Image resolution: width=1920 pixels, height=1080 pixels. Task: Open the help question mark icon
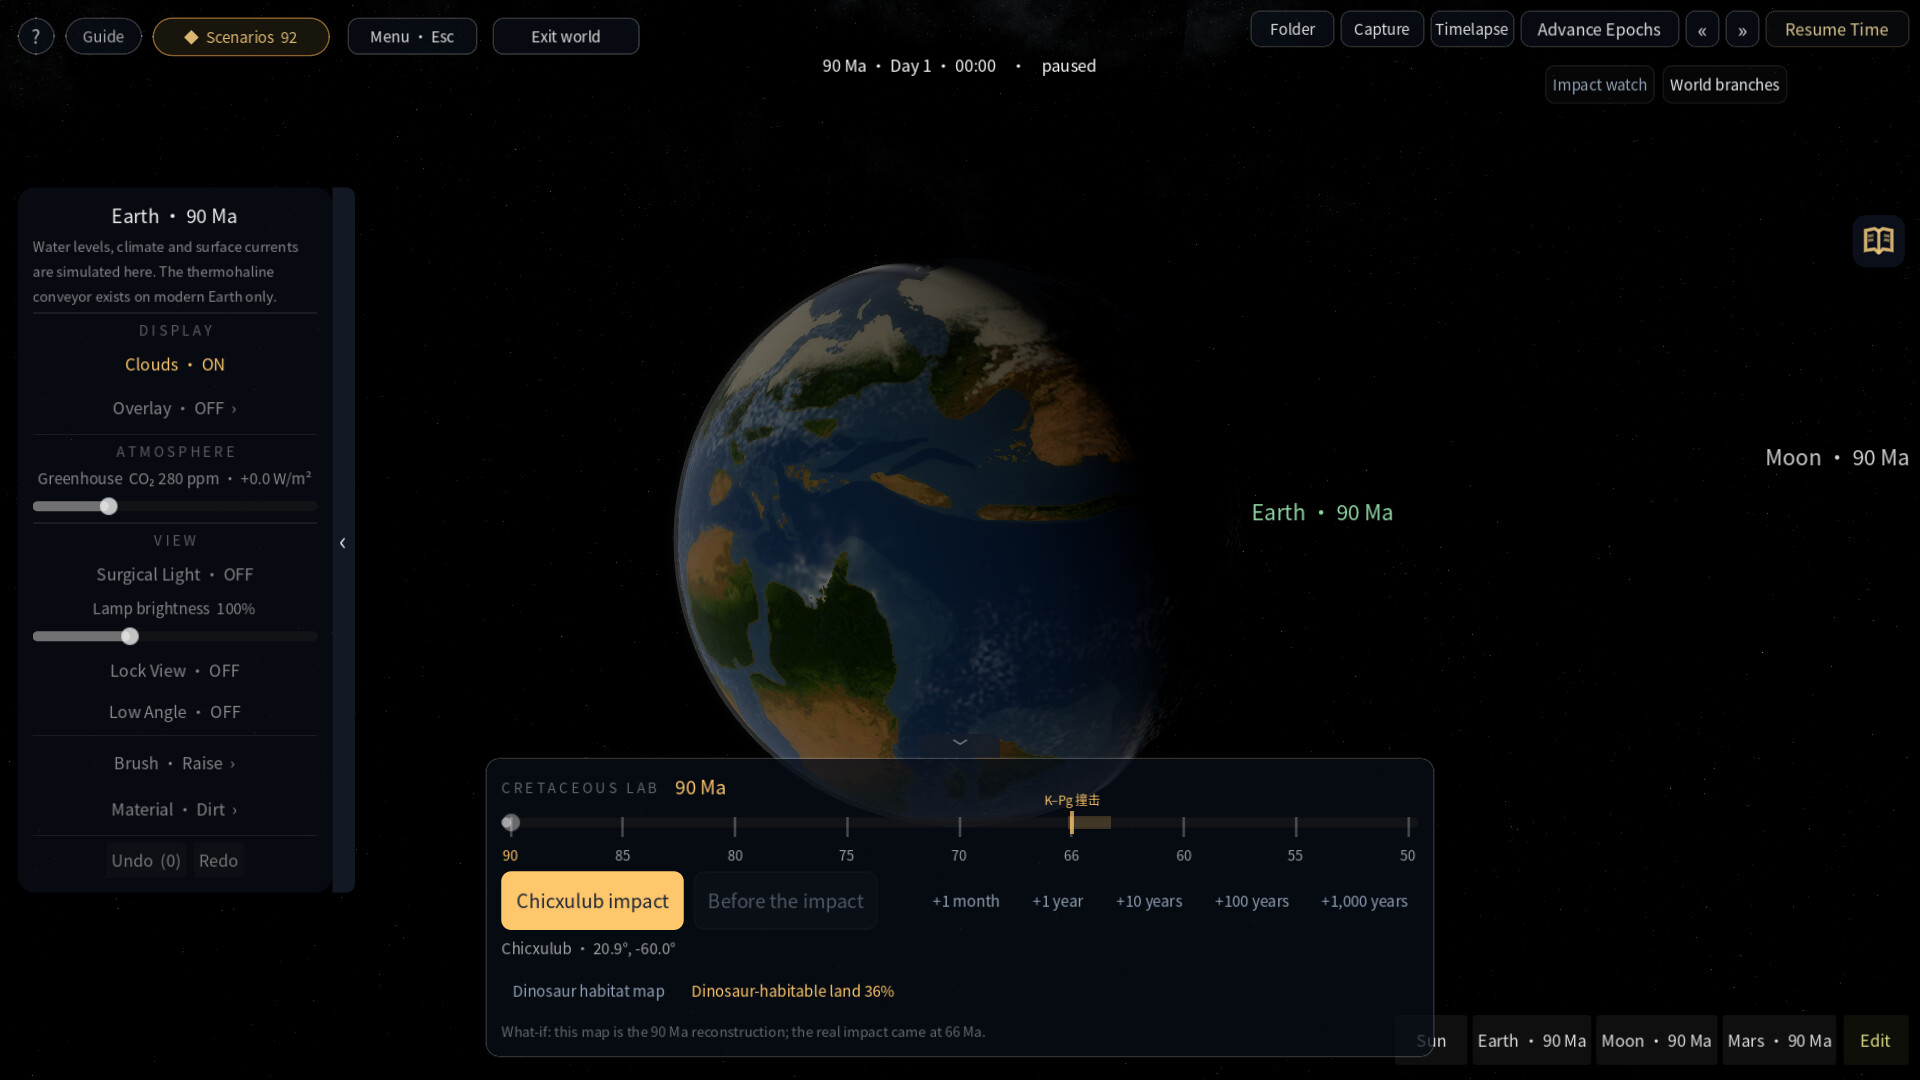[36, 37]
